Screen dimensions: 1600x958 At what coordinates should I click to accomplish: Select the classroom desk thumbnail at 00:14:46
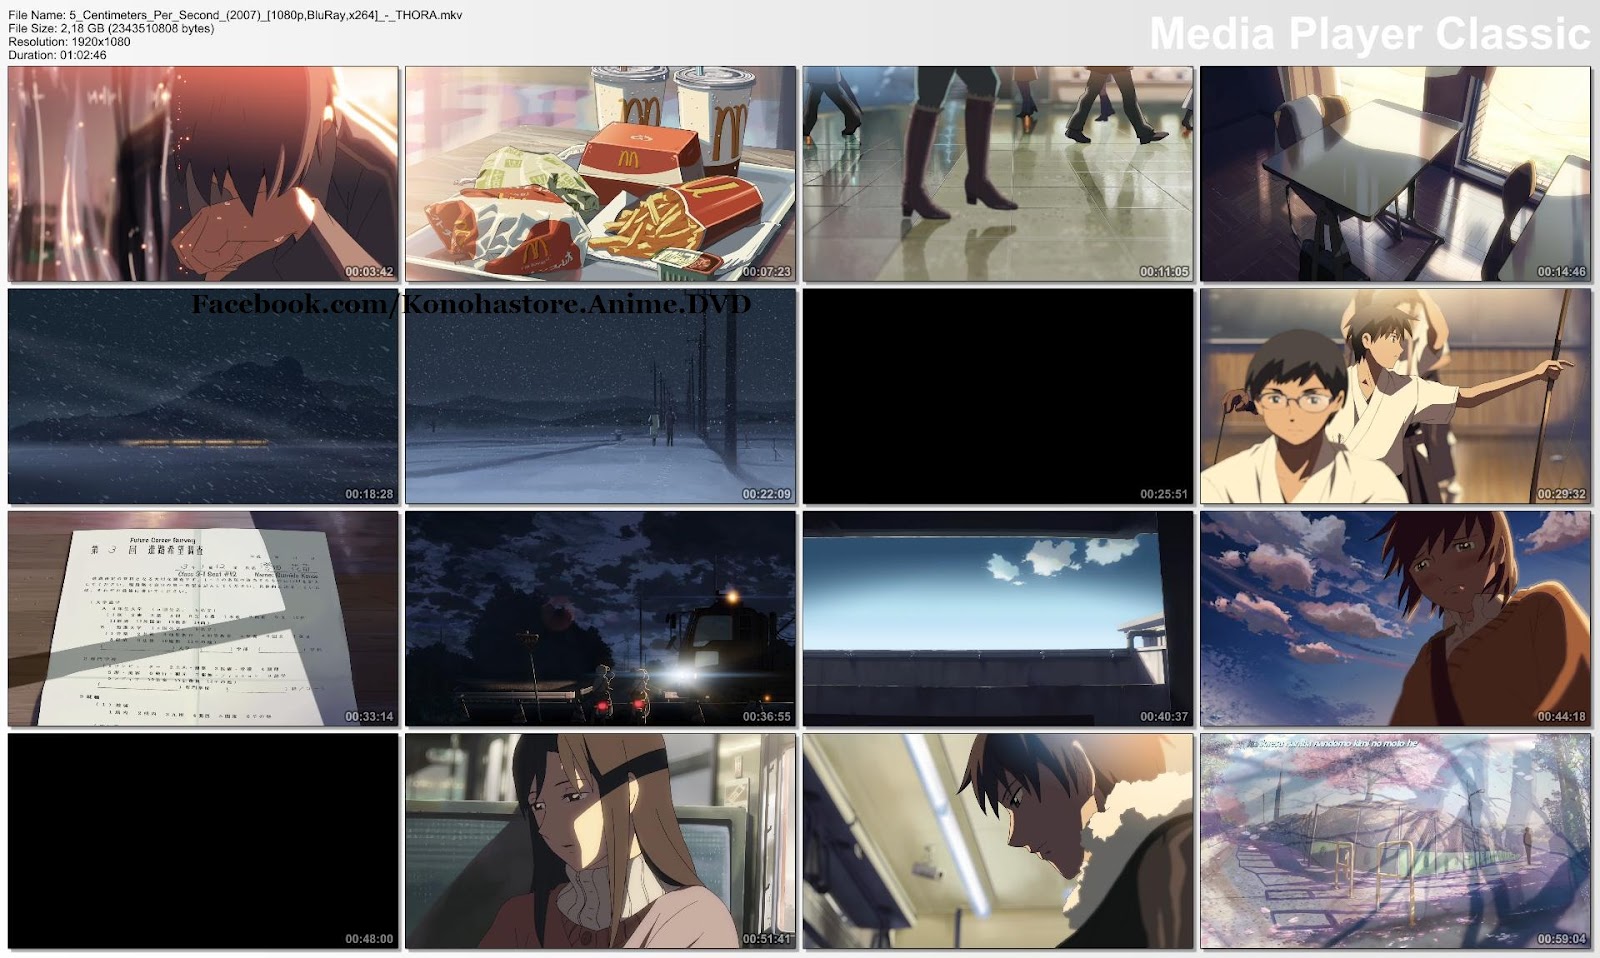point(1395,174)
